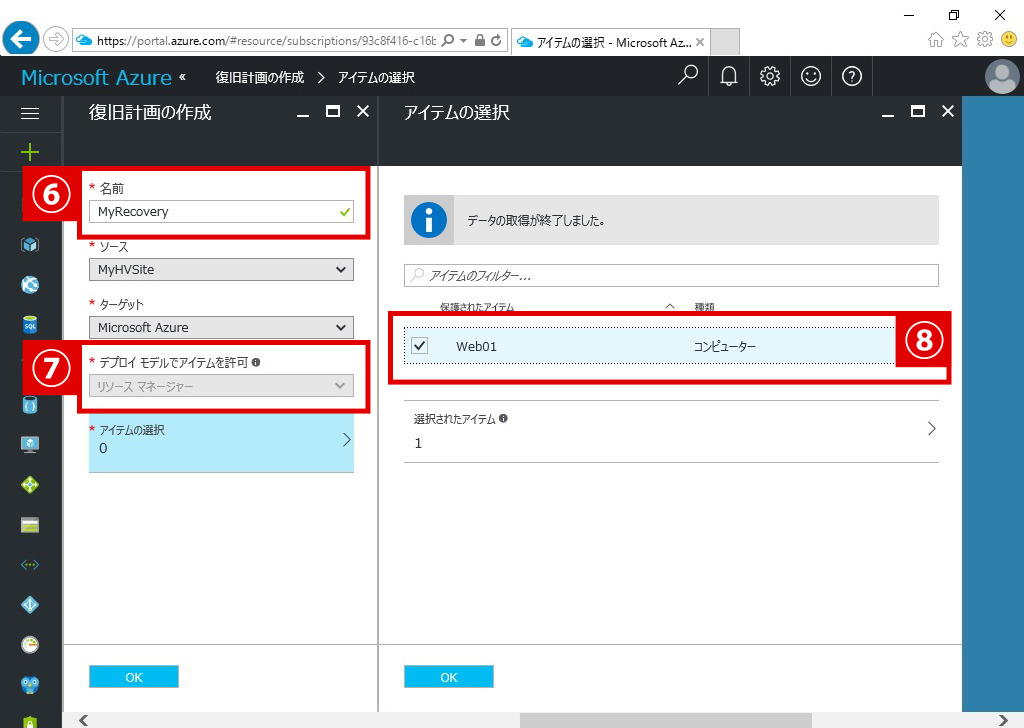
Task: Open portal settings gear
Action: pos(770,76)
